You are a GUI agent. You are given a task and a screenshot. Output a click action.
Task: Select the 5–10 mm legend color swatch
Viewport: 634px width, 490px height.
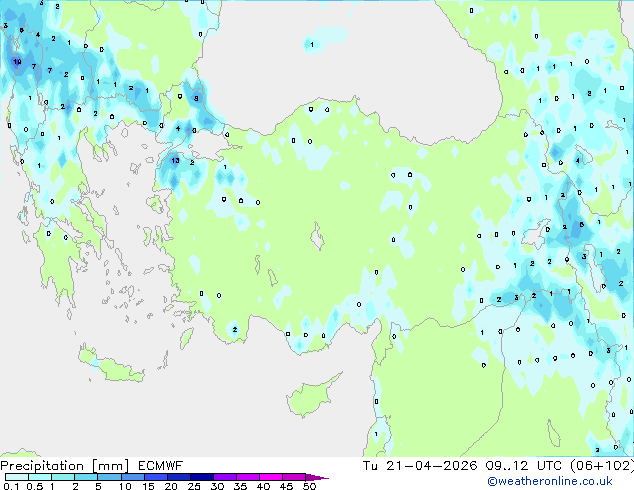pyautogui.click(x=109, y=477)
